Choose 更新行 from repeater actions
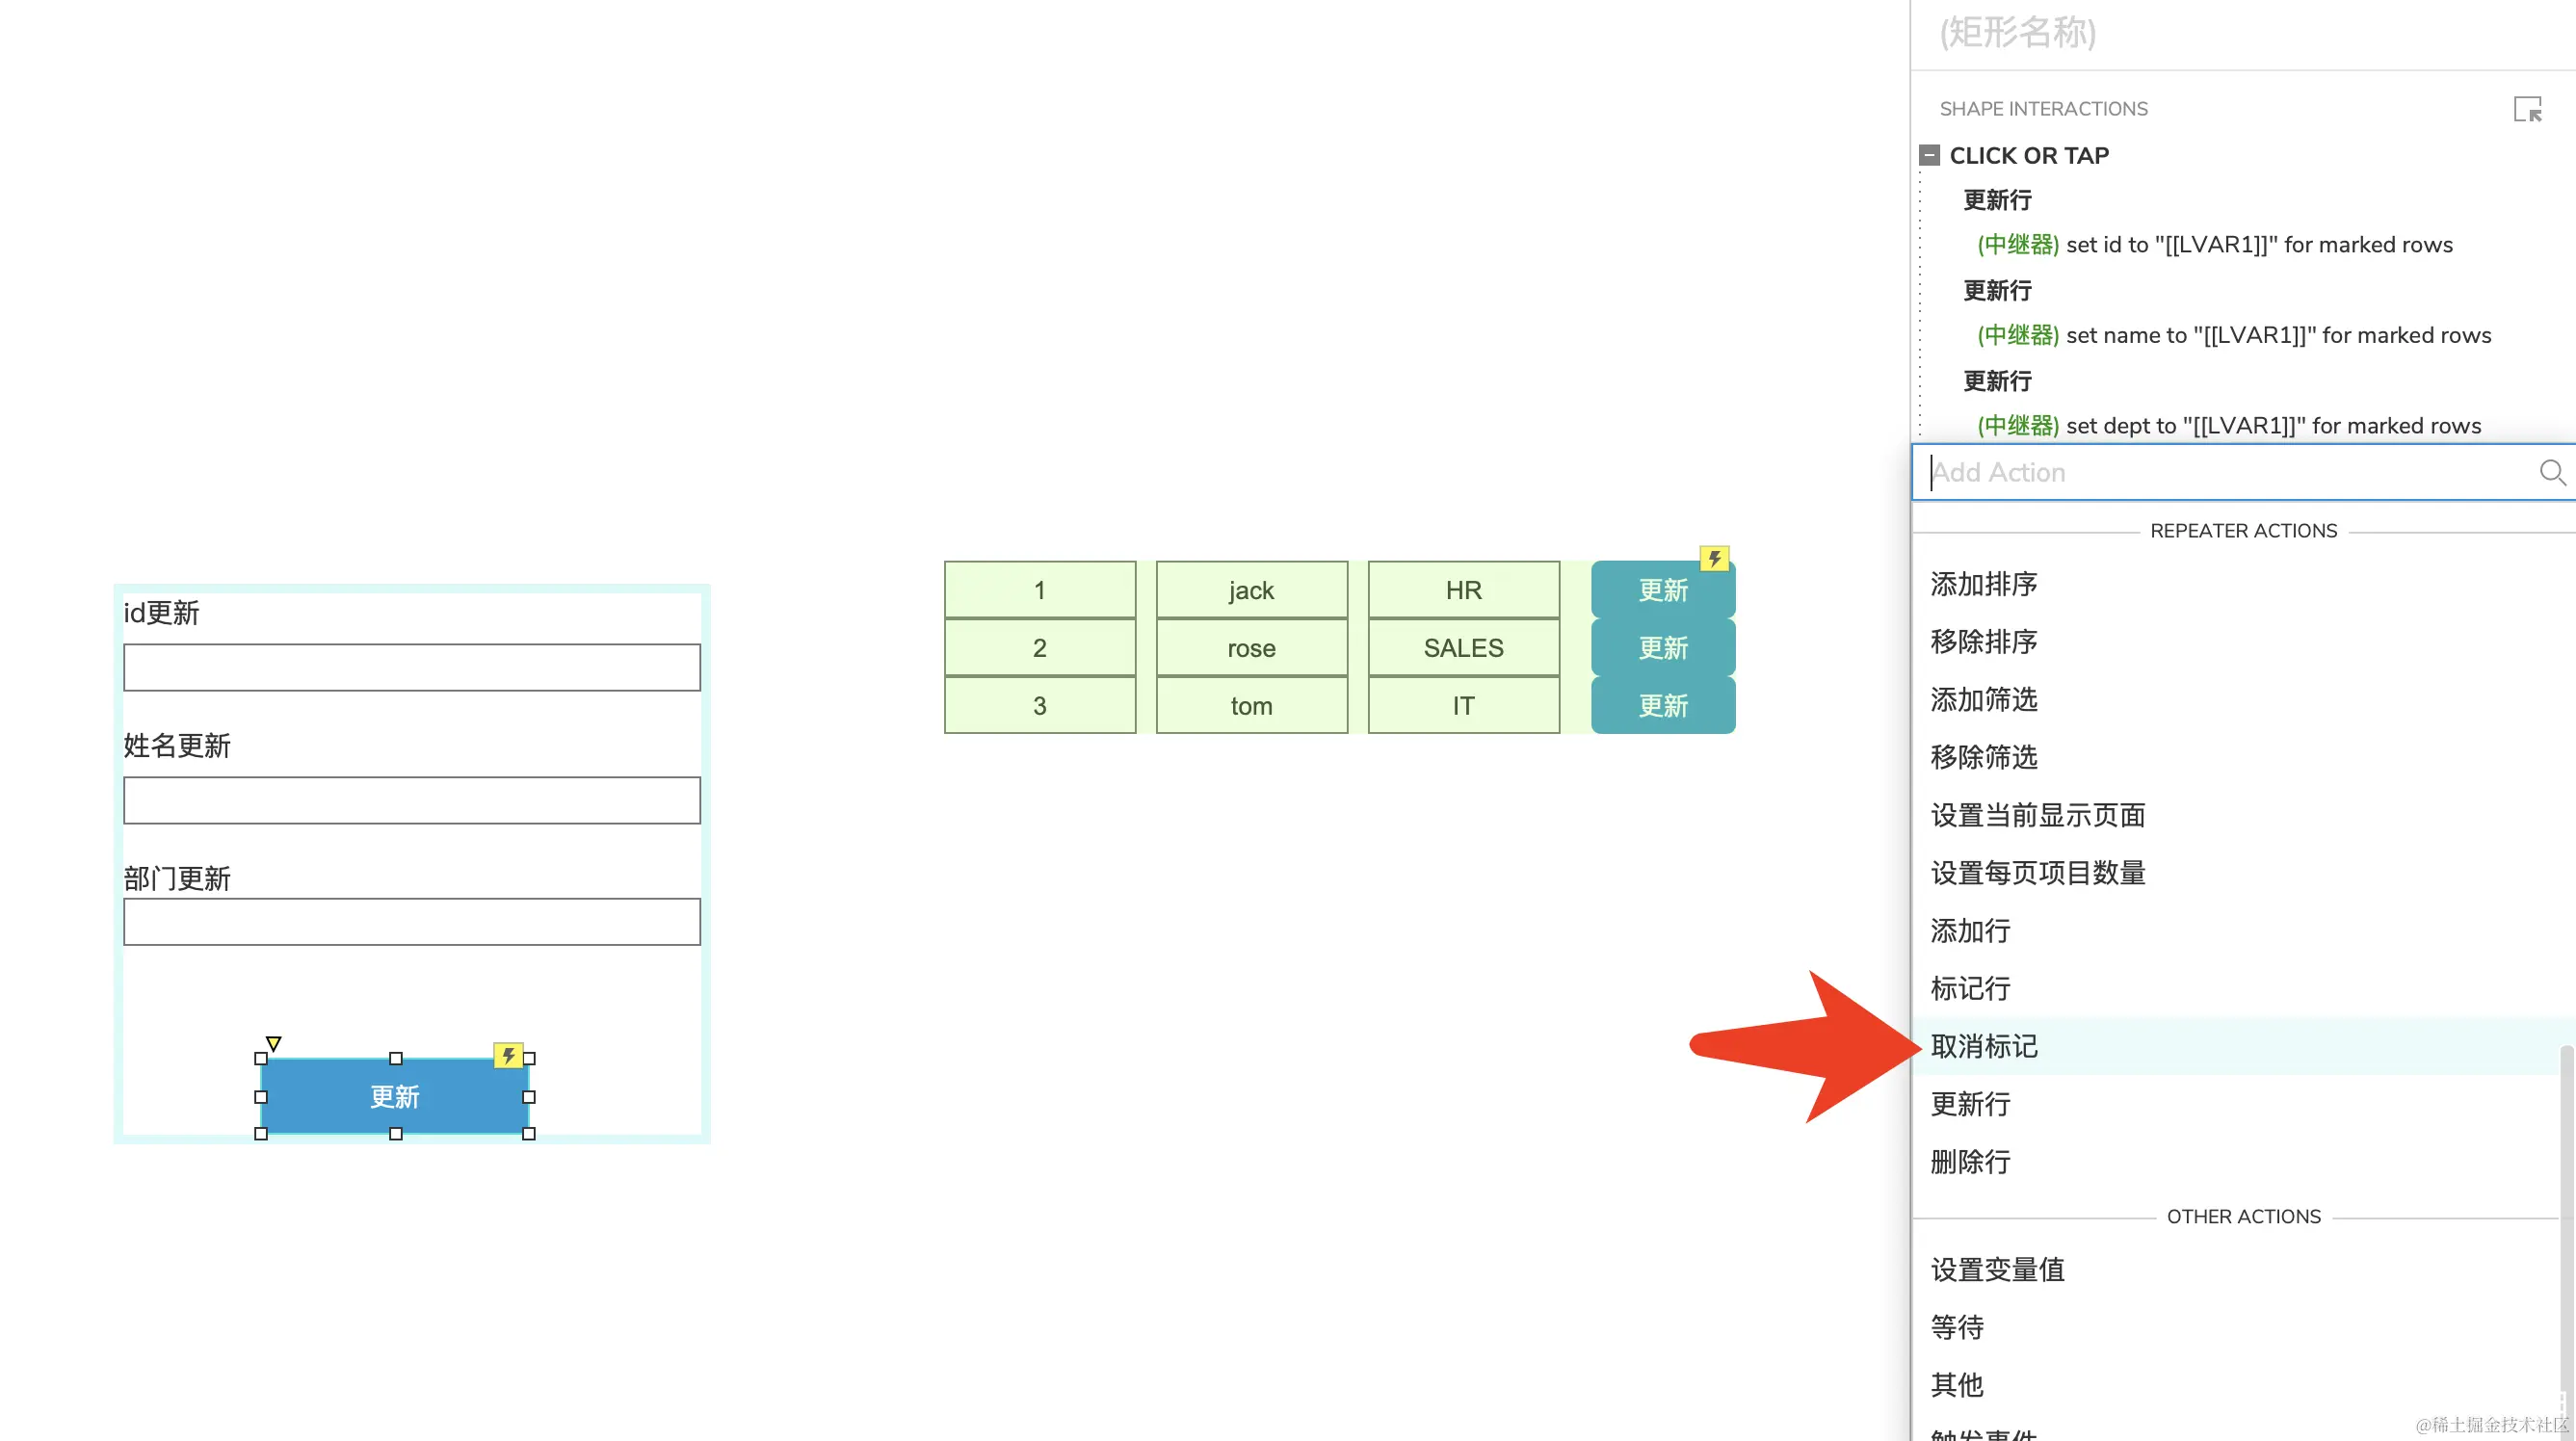2576x1441 pixels. point(1970,1104)
